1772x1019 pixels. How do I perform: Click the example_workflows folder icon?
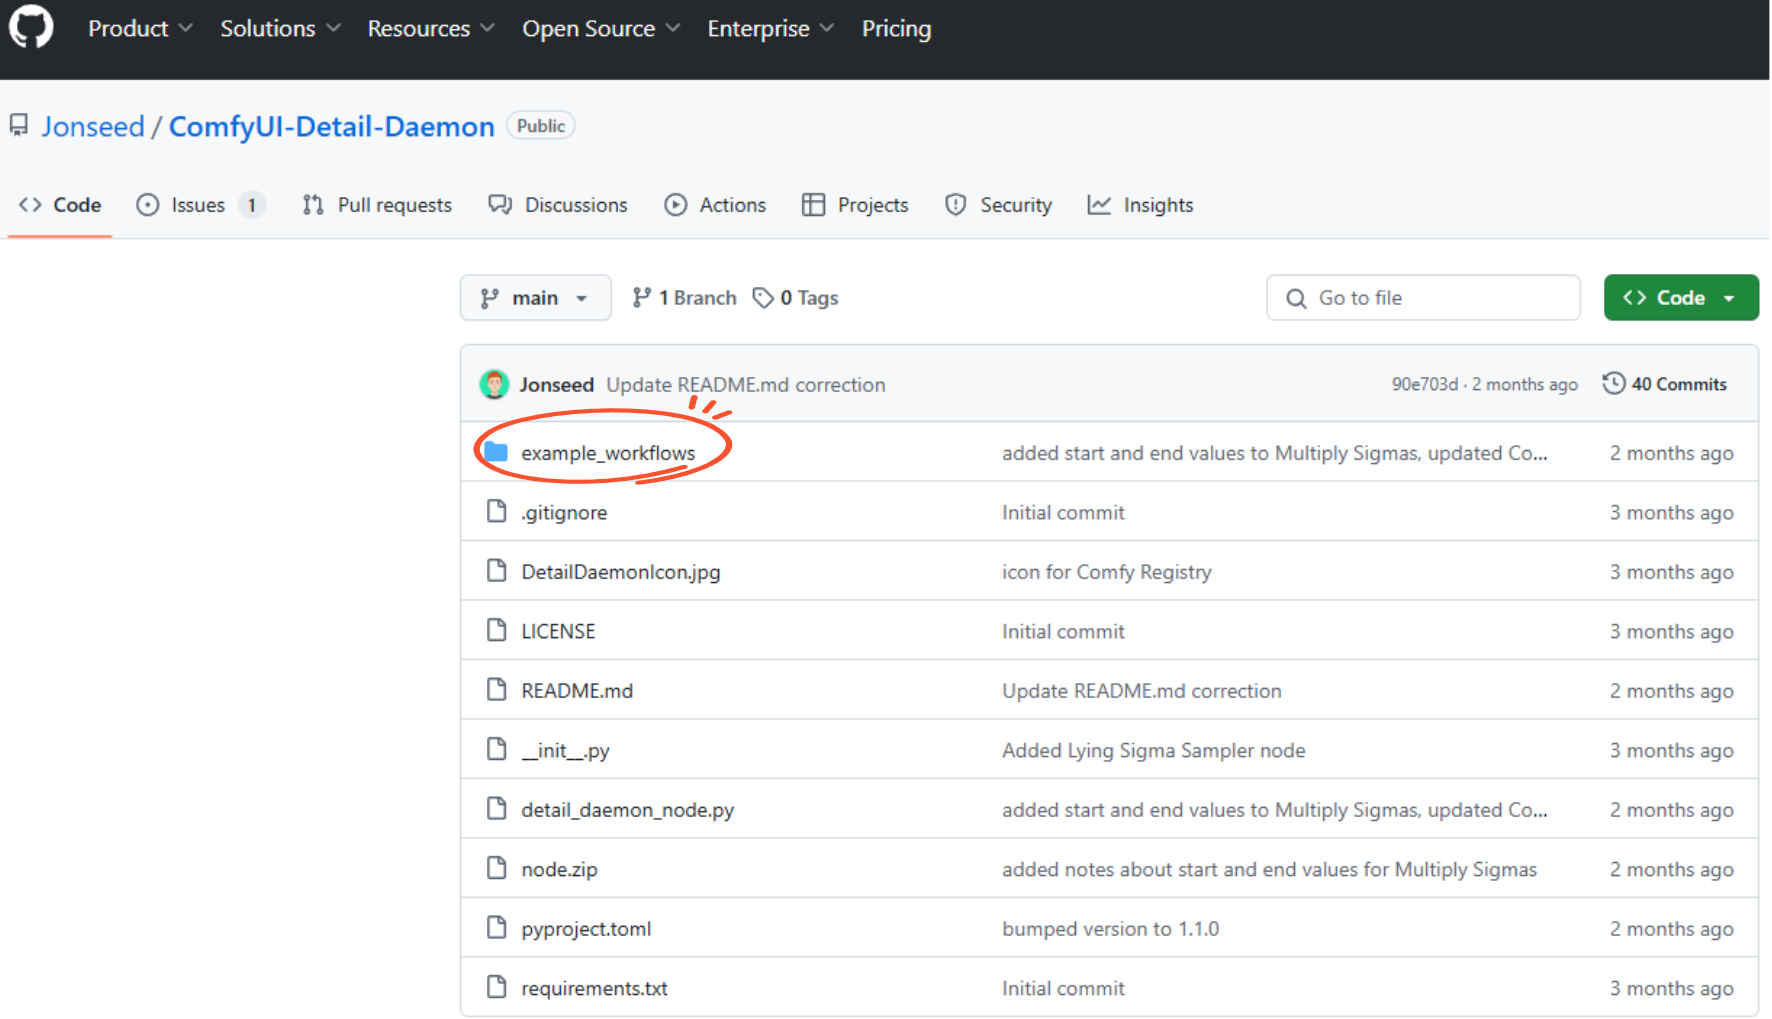(x=496, y=452)
